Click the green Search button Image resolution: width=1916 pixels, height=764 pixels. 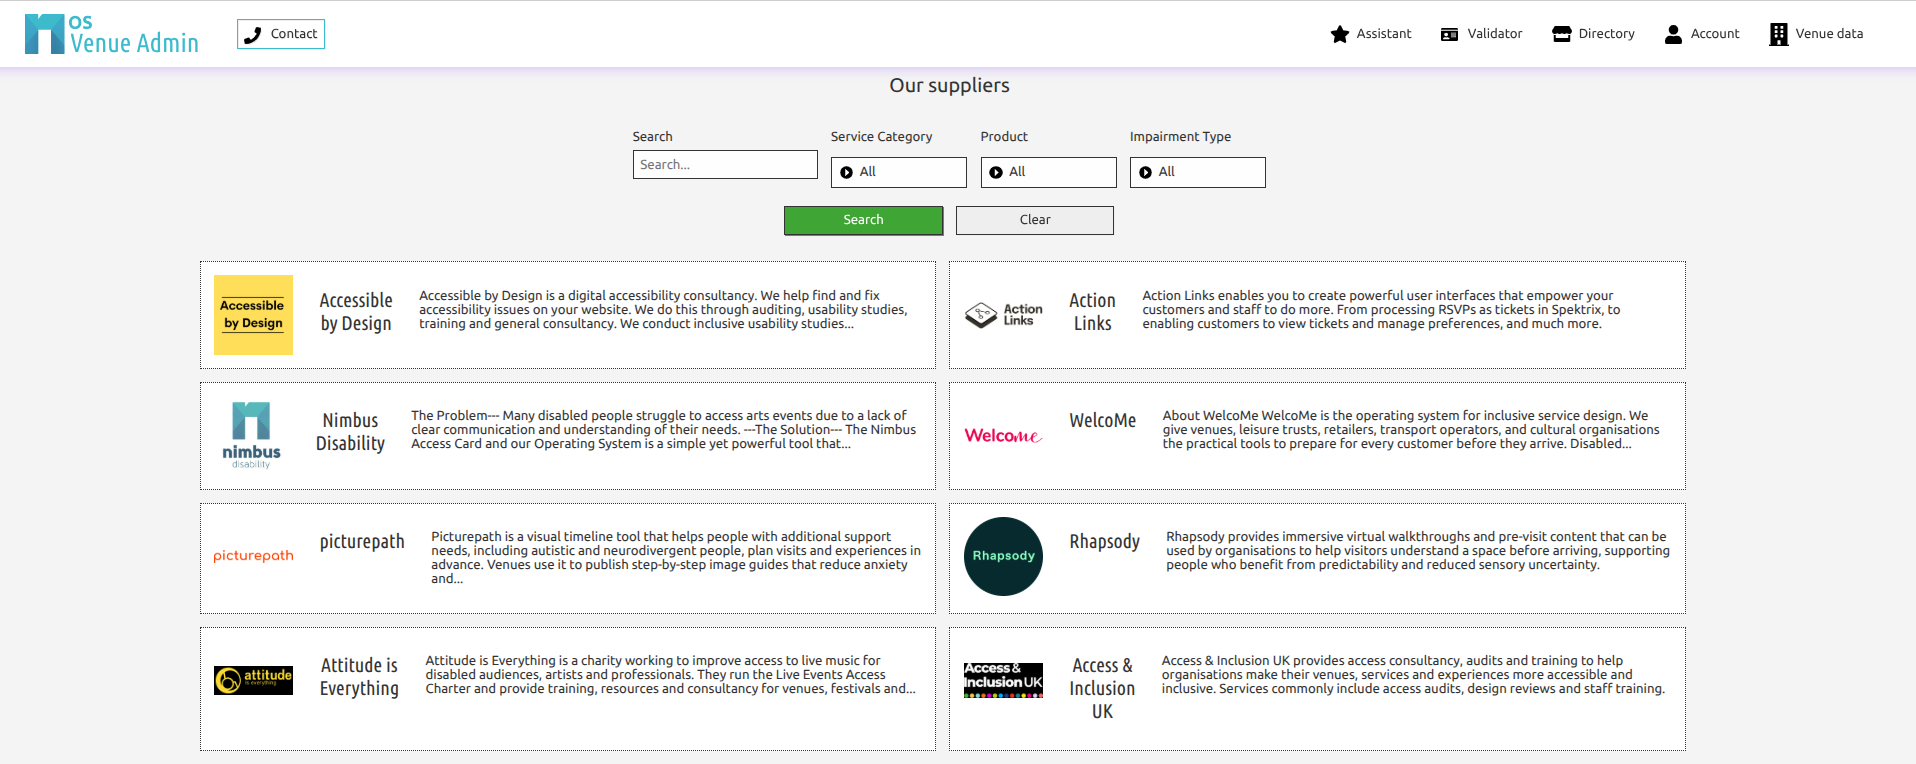[863, 220]
